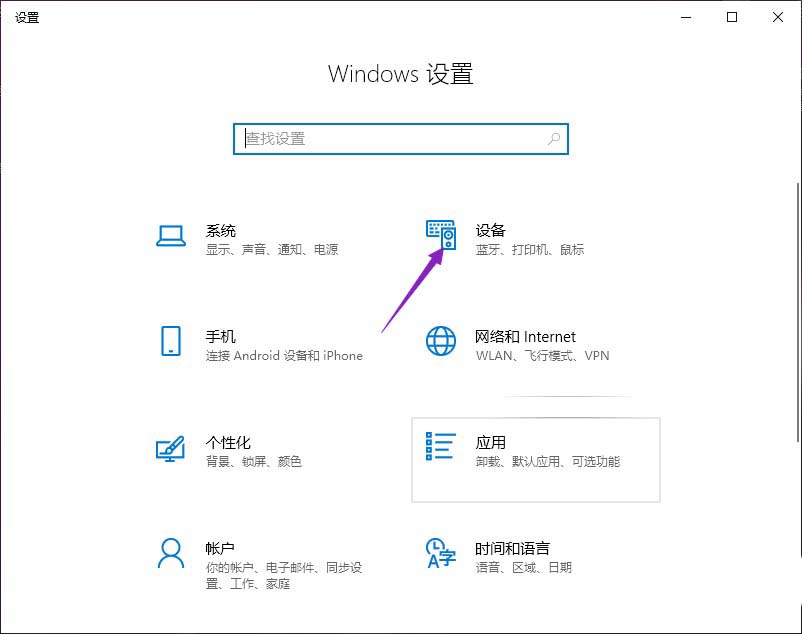Open 系统 settings title
The width and height of the screenshot is (802, 634).
pyautogui.click(x=220, y=231)
